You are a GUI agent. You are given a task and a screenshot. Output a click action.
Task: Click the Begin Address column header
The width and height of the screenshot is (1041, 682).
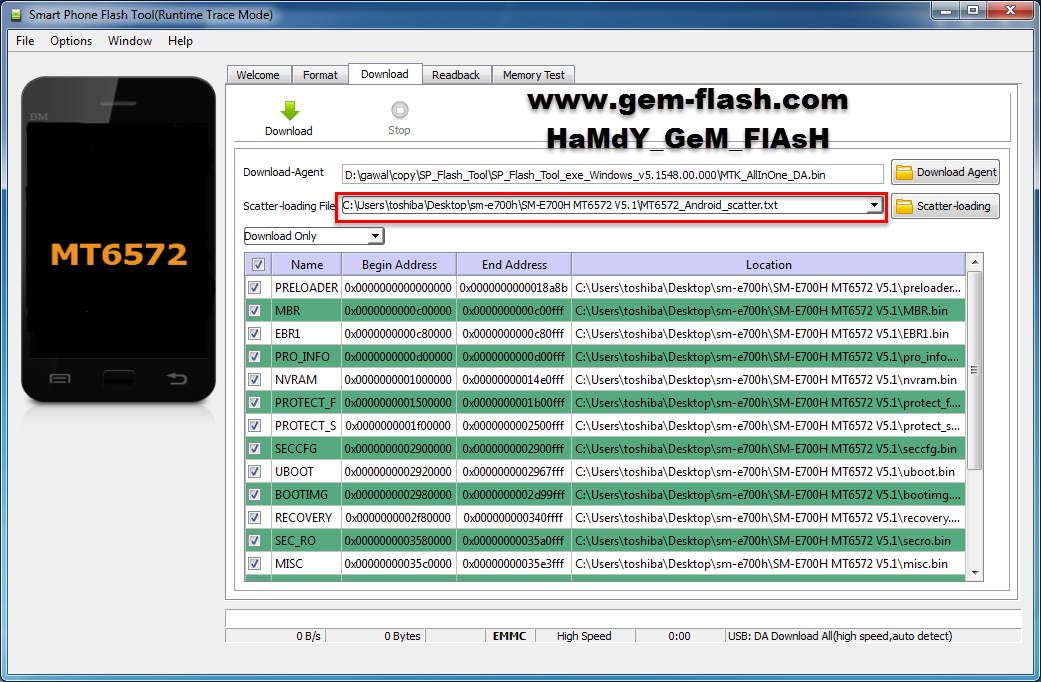tap(399, 265)
